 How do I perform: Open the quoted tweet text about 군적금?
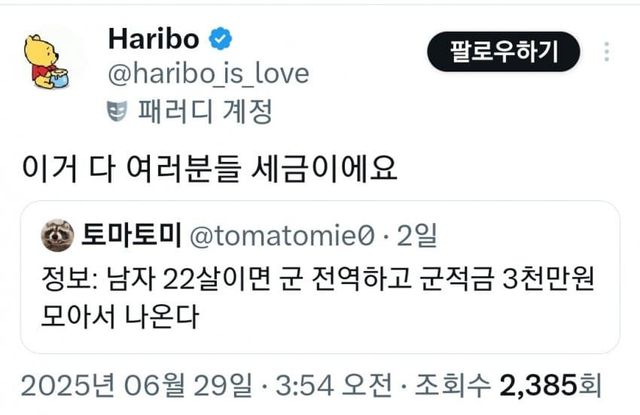tap(318, 297)
